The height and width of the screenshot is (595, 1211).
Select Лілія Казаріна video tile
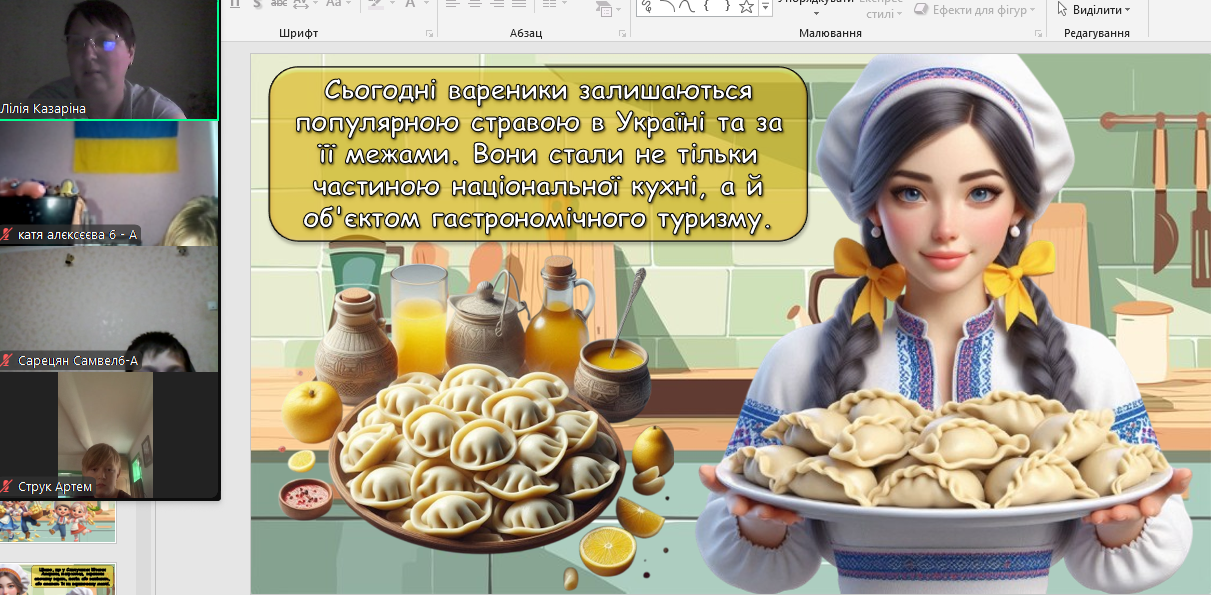point(109,60)
